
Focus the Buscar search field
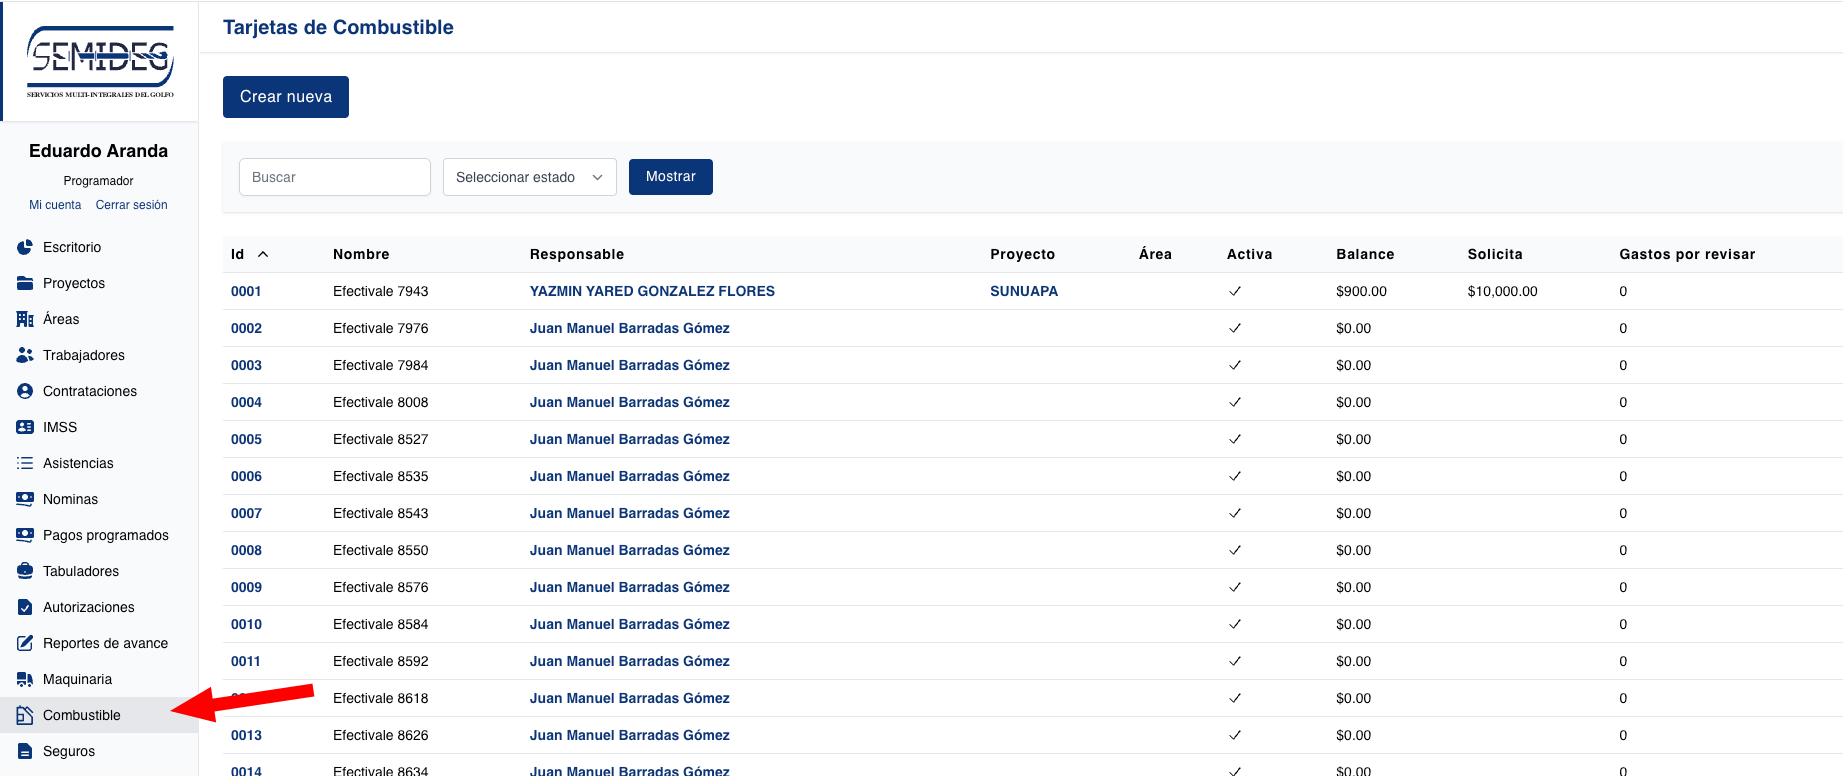pyautogui.click(x=334, y=177)
